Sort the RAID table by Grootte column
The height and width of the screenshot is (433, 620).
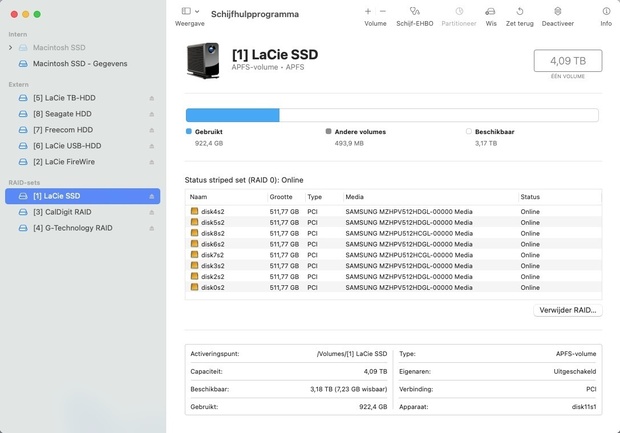tap(285, 197)
